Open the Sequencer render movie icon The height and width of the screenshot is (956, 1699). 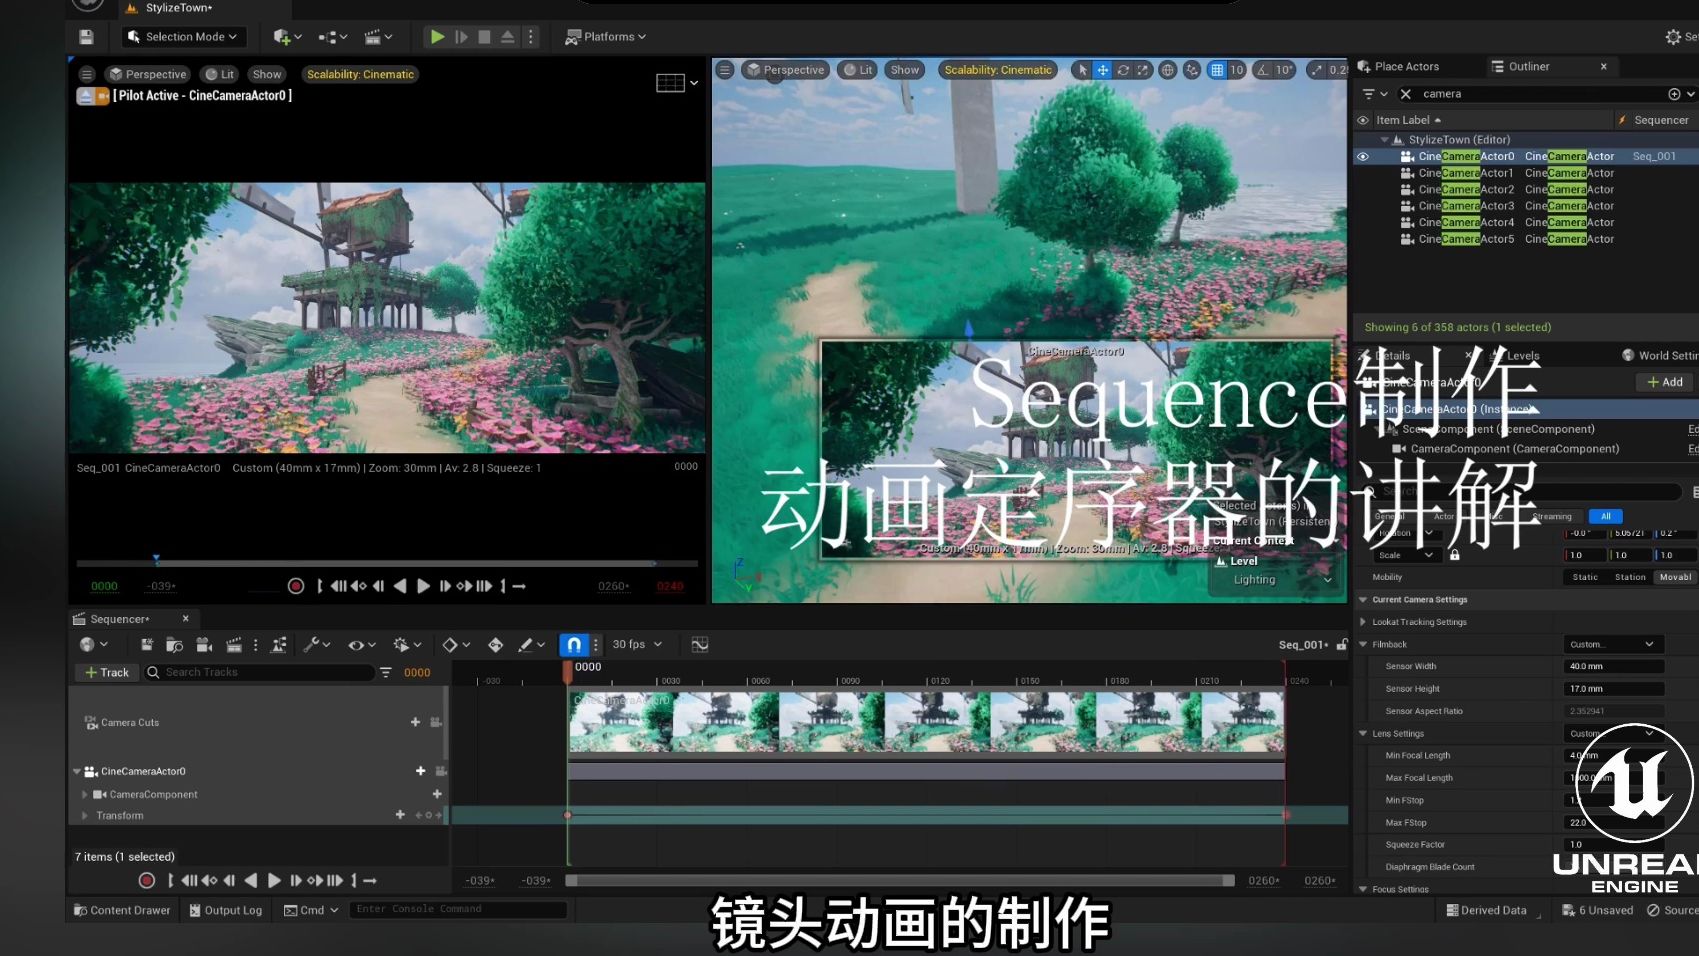point(234,644)
